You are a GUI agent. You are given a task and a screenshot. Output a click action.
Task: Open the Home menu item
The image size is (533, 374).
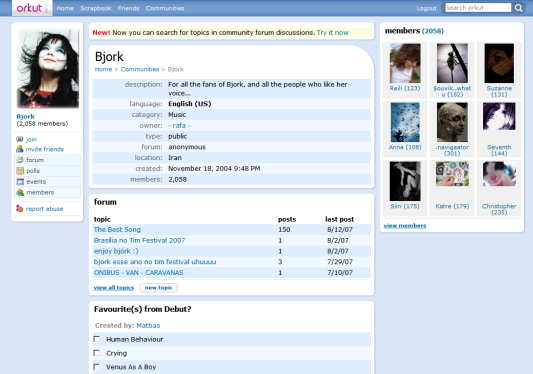[65, 8]
